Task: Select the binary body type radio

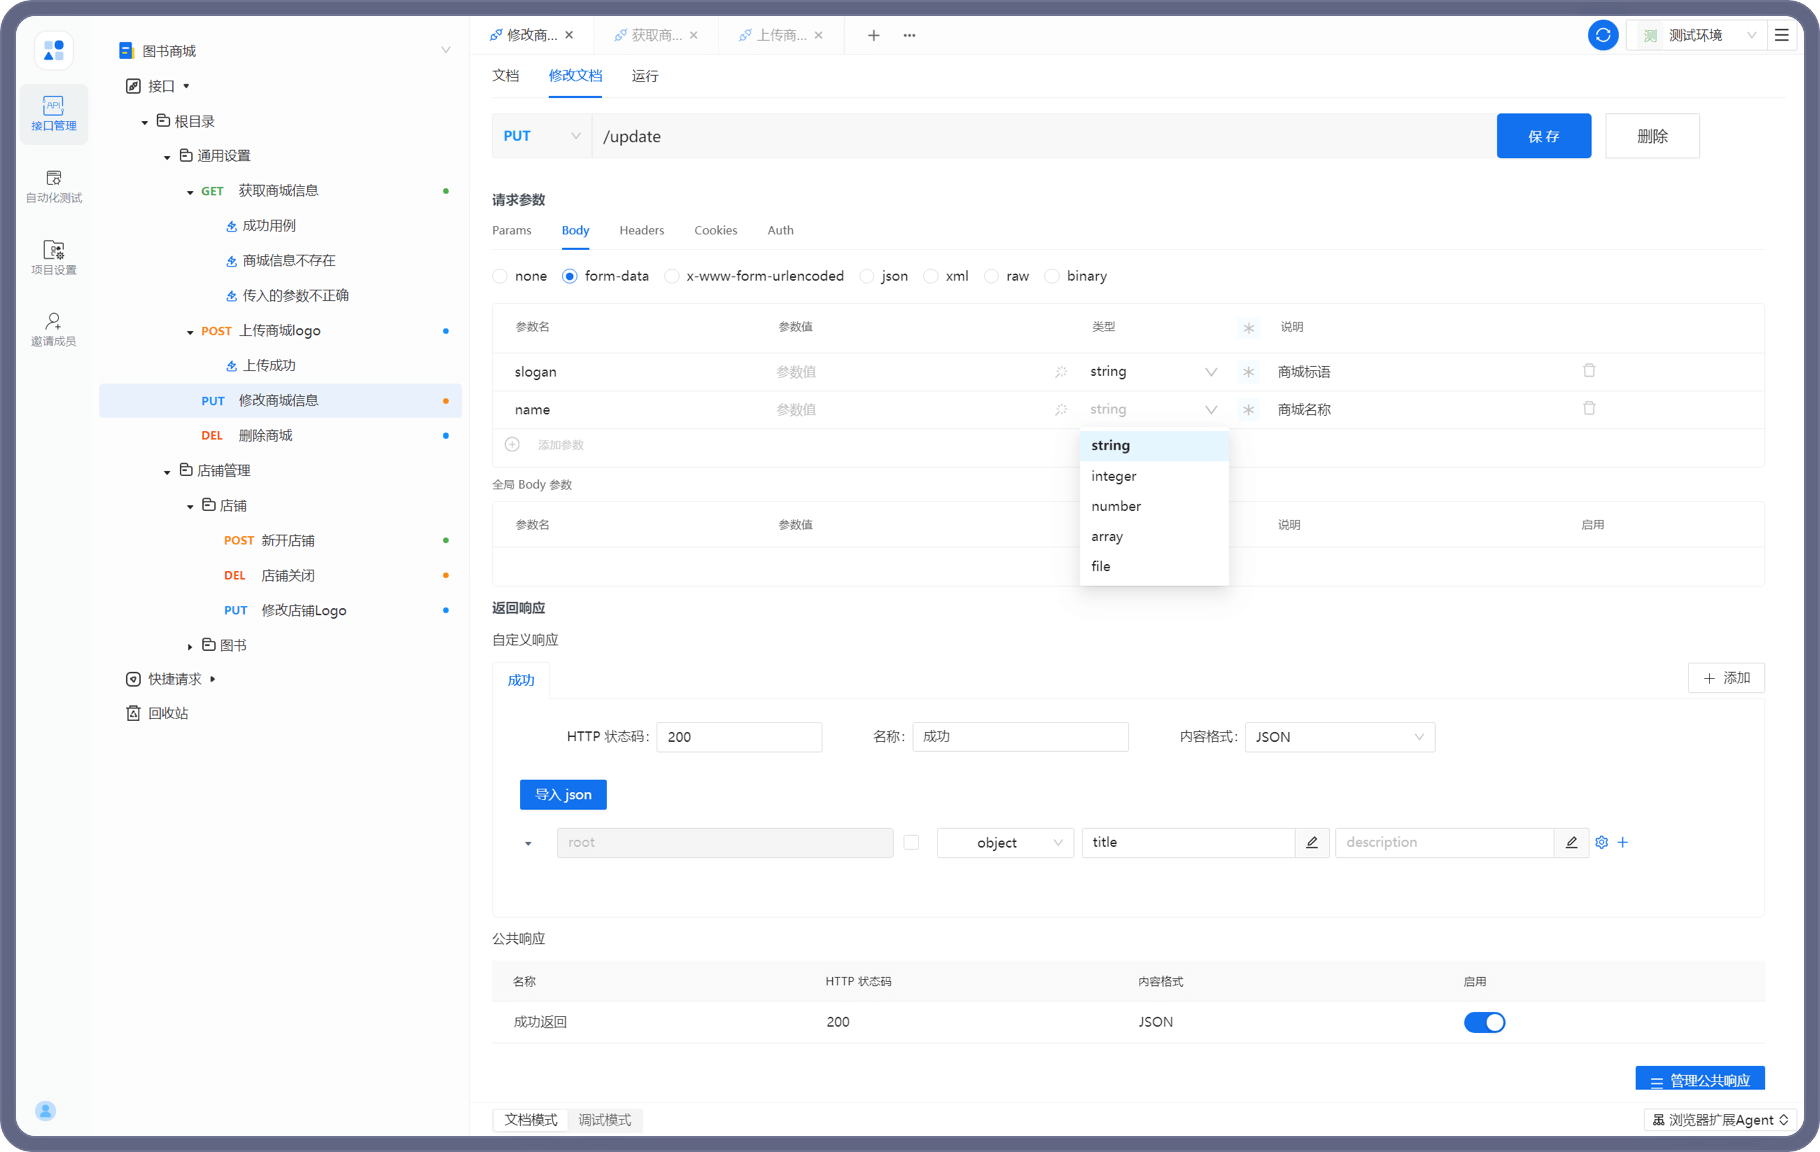Action: tap(1052, 276)
